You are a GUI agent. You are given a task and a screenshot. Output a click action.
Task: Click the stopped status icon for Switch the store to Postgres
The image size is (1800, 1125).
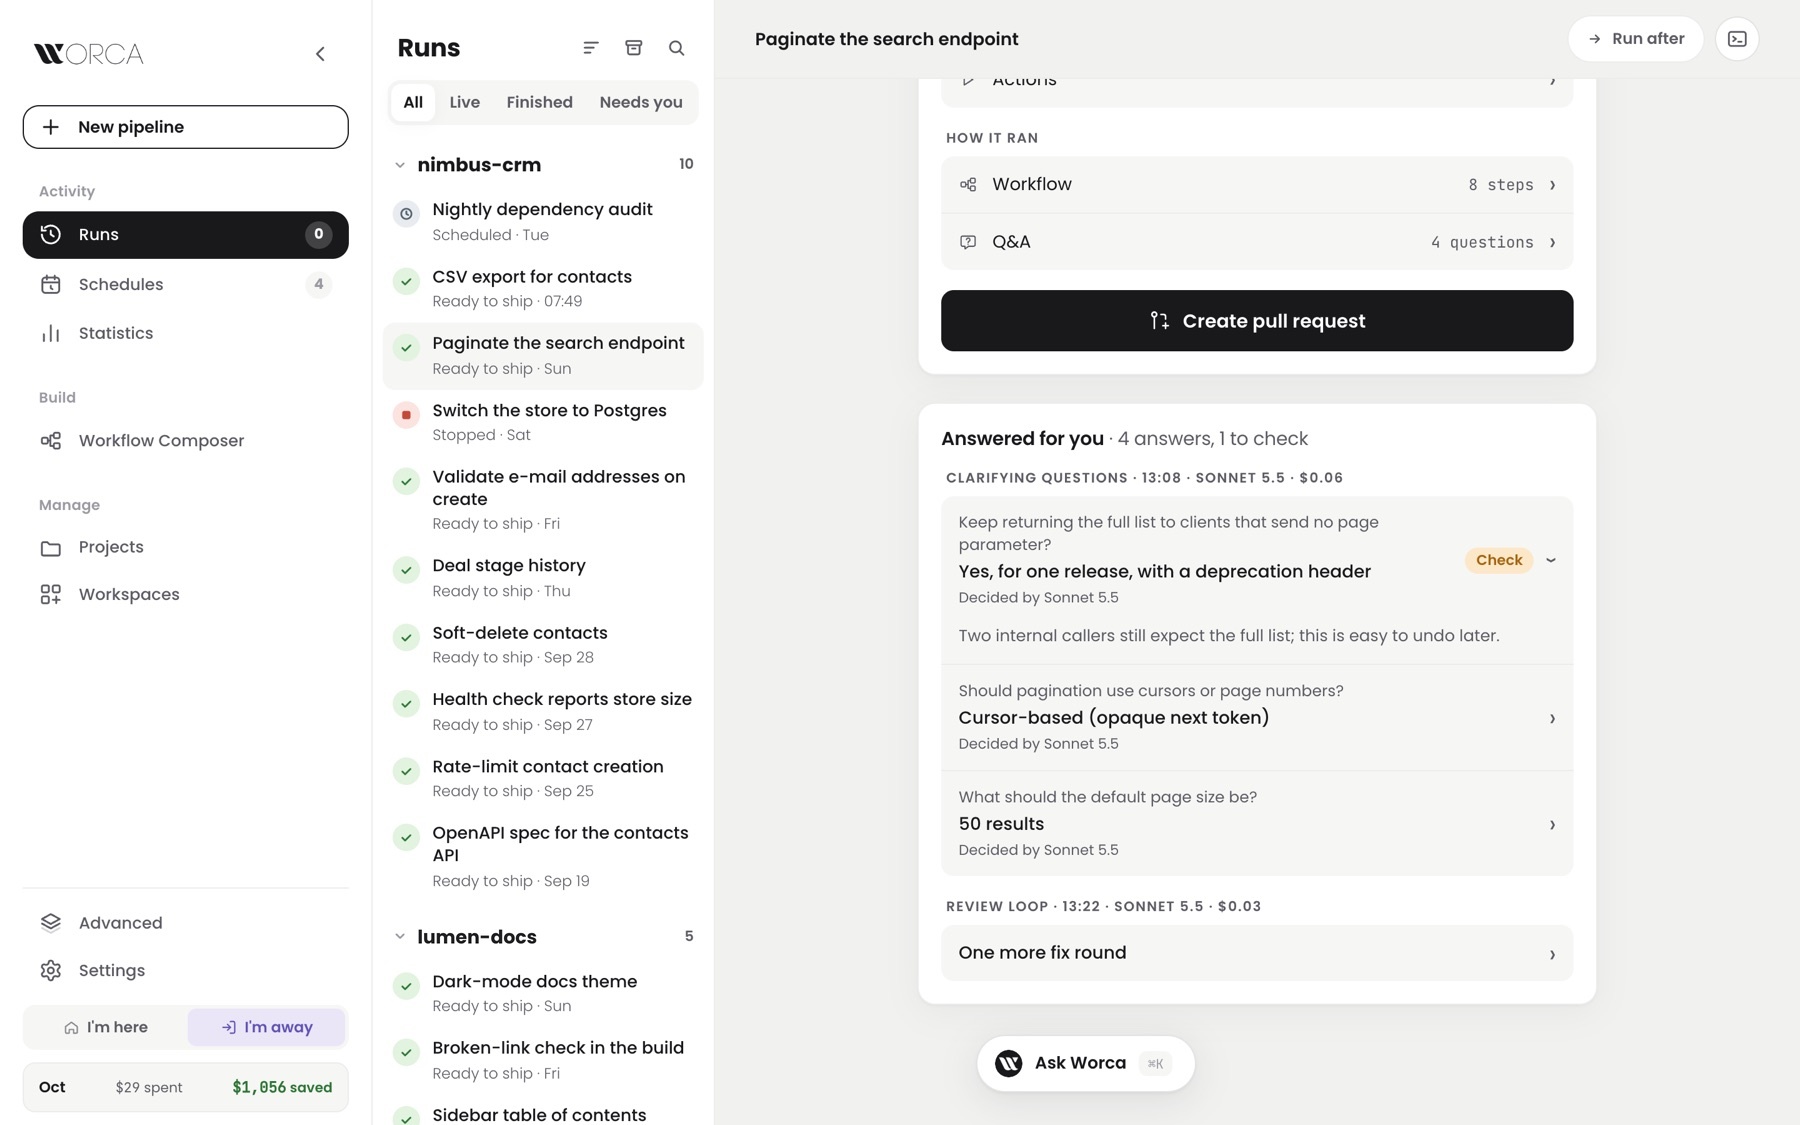tap(406, 415)
